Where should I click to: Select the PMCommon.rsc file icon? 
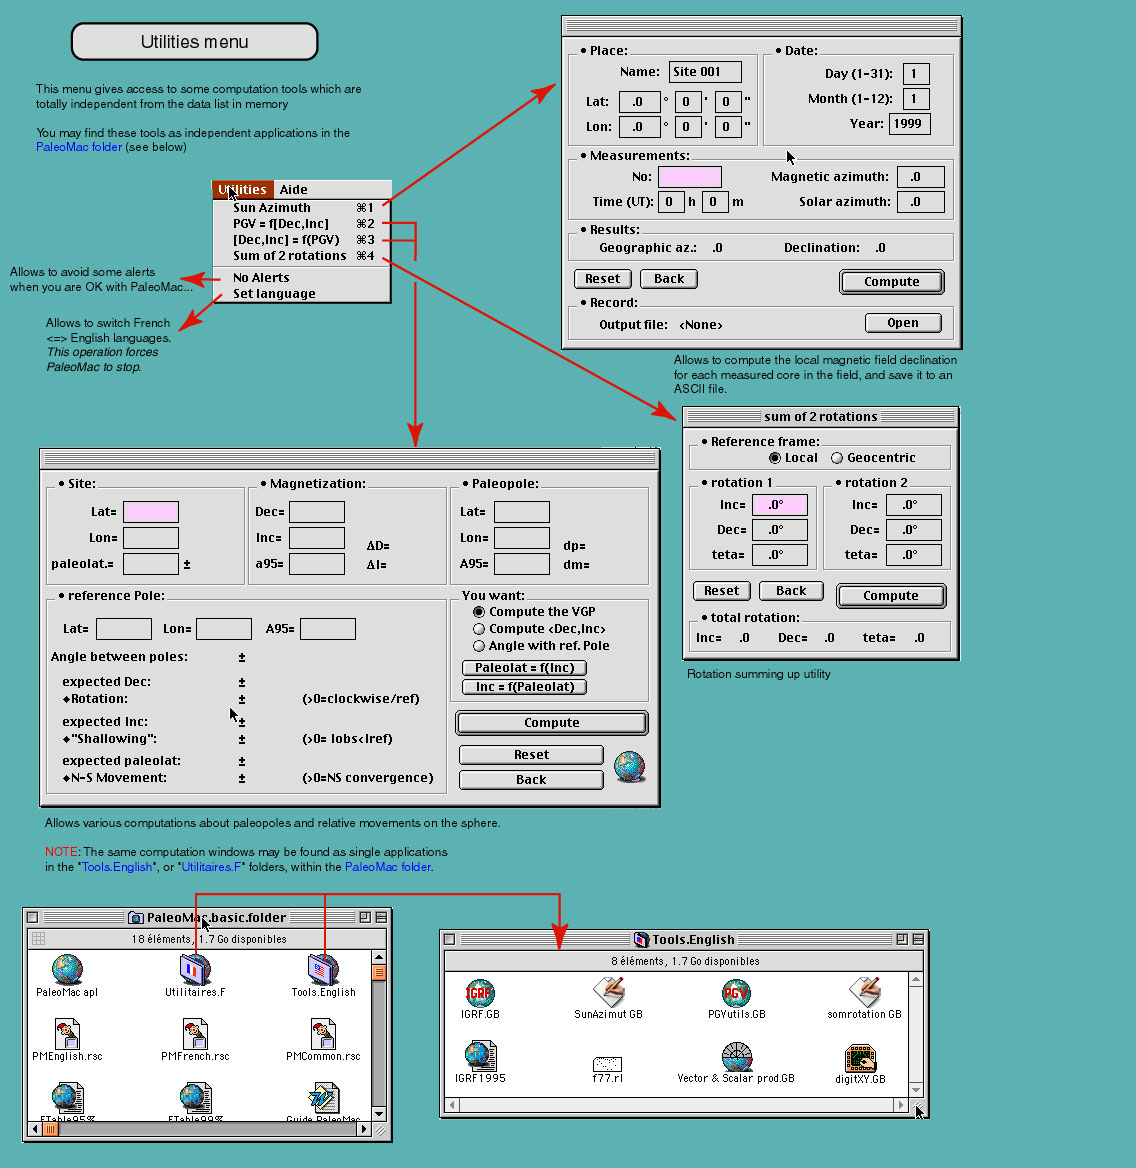(x=323, y=1034)
